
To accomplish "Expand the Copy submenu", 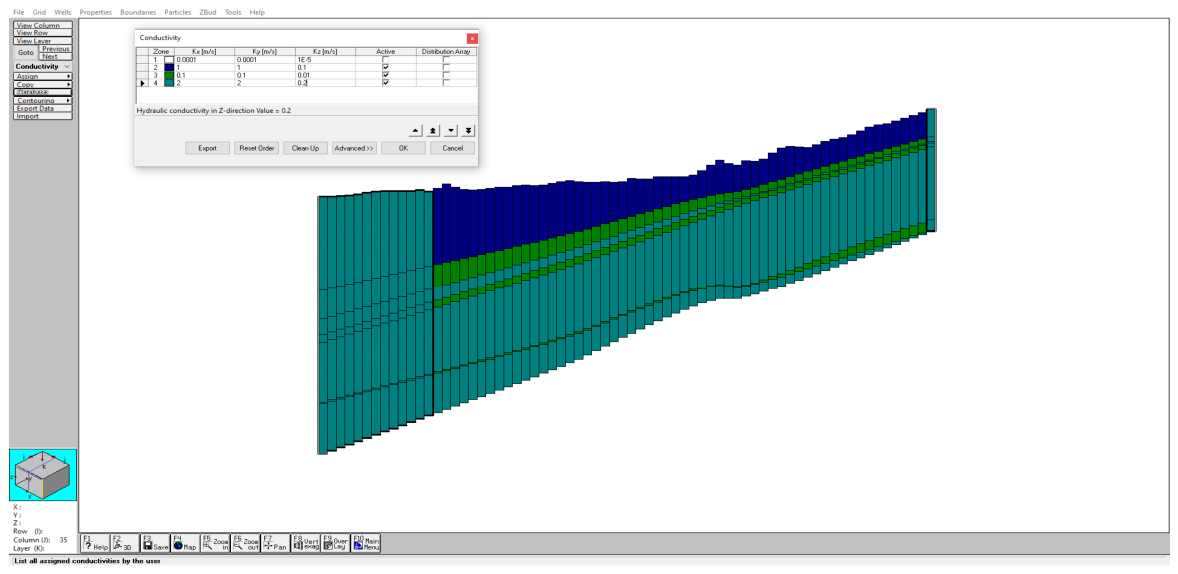I will coord(43,84).
